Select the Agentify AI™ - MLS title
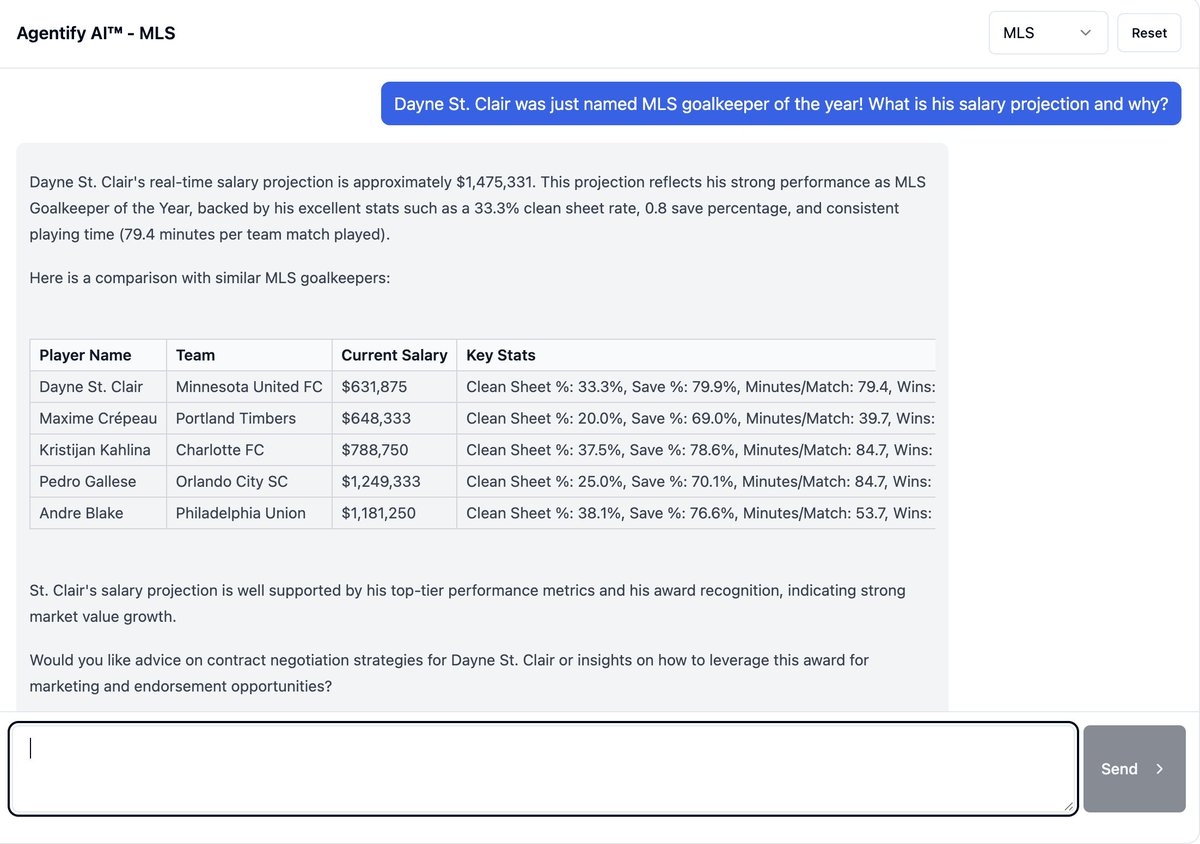The height and width of the screenshot is (844, 1200). pyautogui.click(x=96, y=32)
